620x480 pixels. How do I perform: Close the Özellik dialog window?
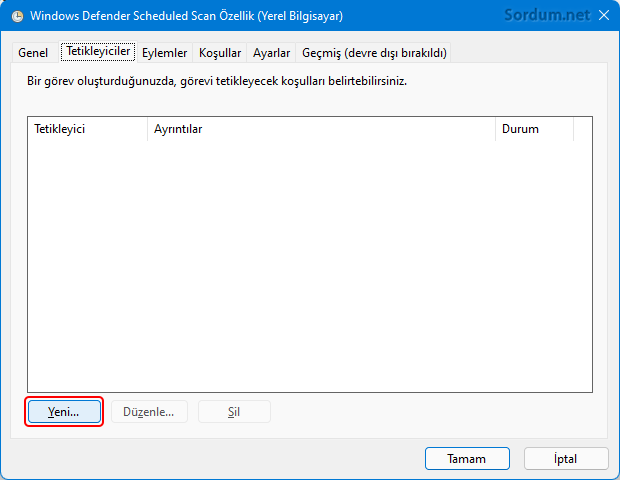click(604, 15)
